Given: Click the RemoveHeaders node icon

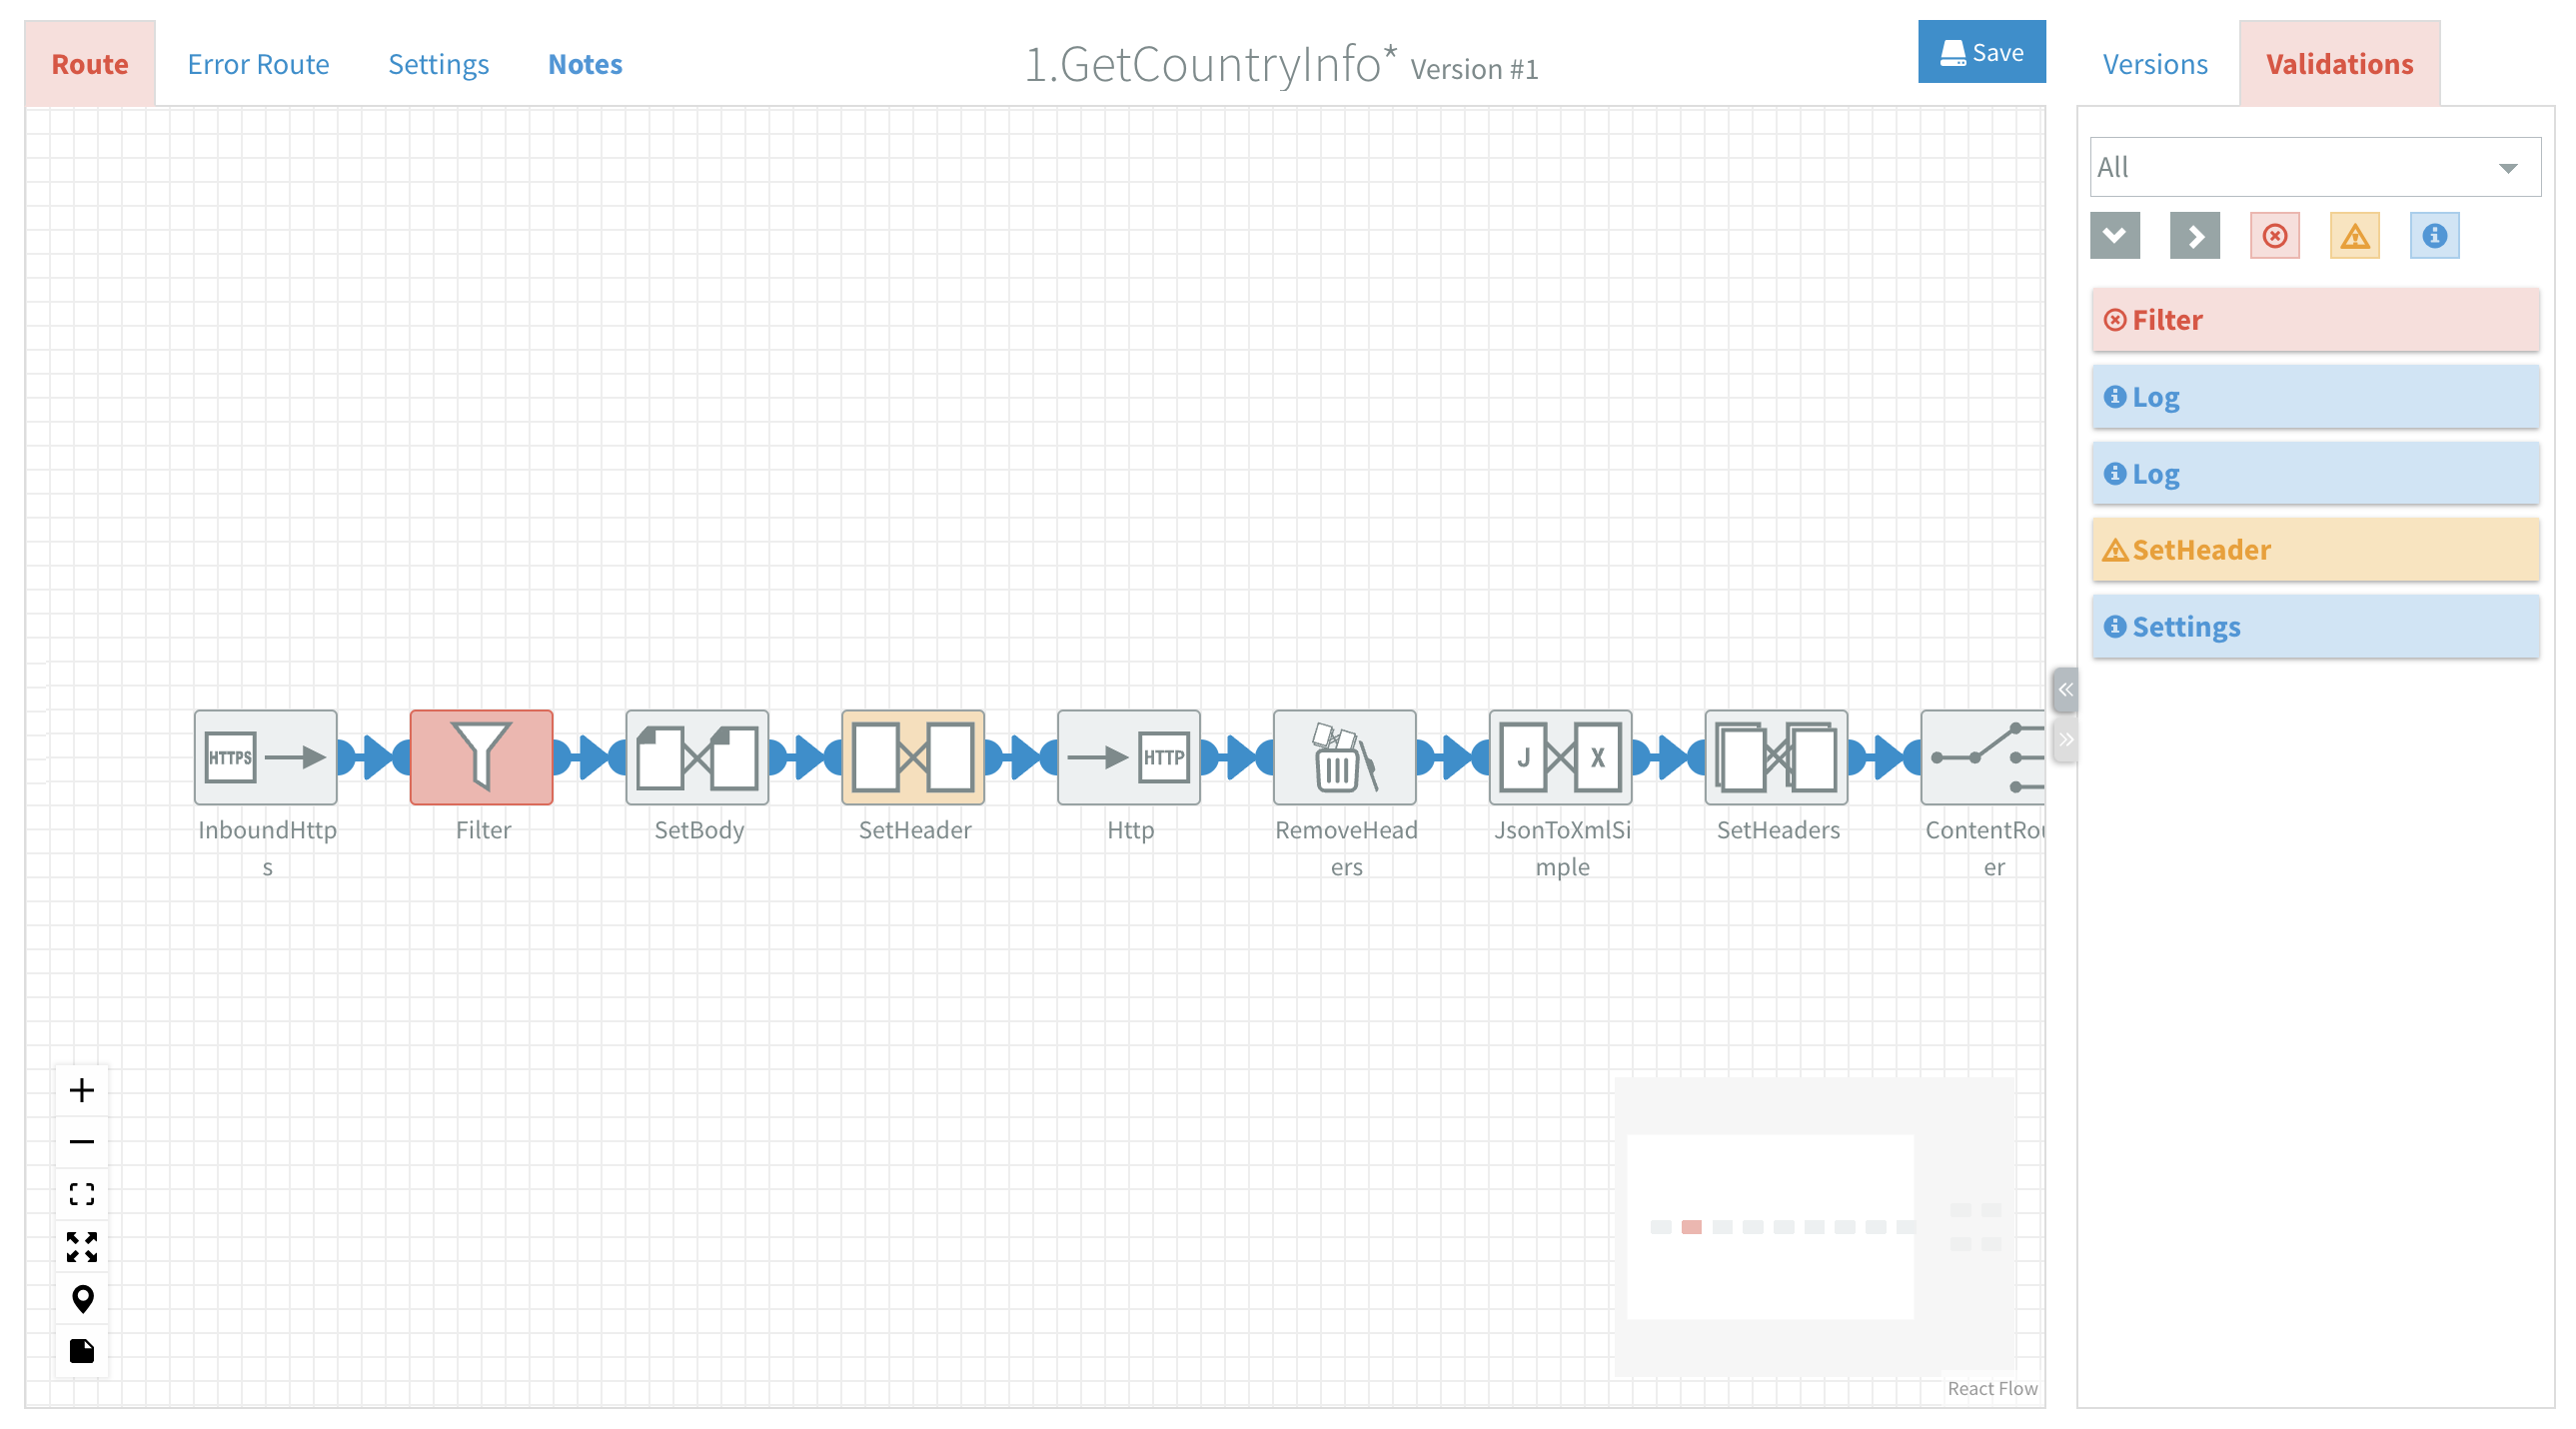Looking at the screenshot, I should [1343, 756].
